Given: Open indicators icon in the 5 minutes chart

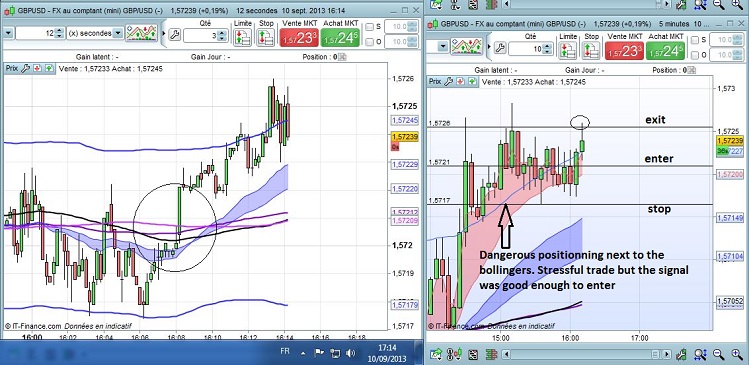Looking at the screenshot, I should [x=466, y=46].
